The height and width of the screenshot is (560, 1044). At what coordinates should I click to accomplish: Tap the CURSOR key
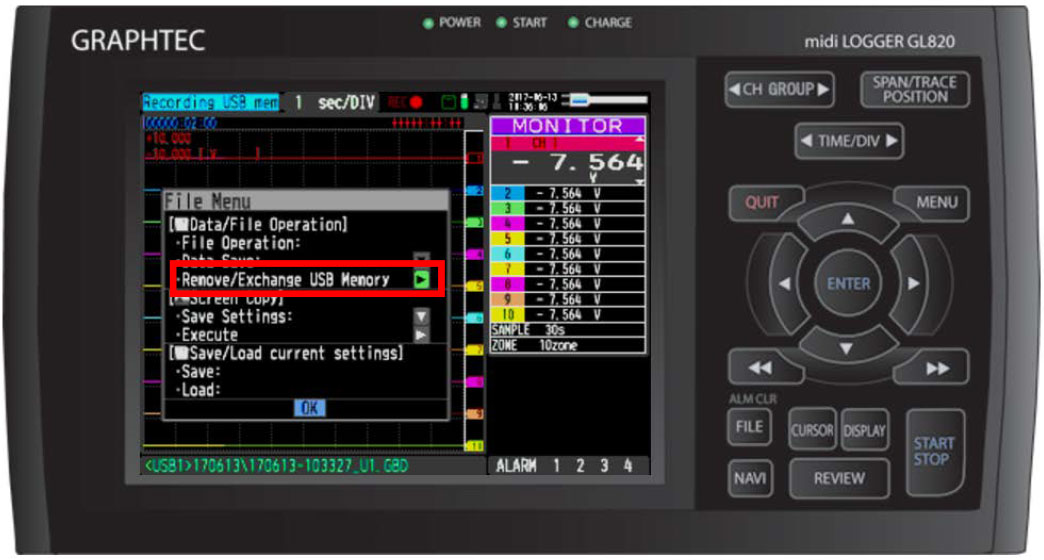(812, 430)
